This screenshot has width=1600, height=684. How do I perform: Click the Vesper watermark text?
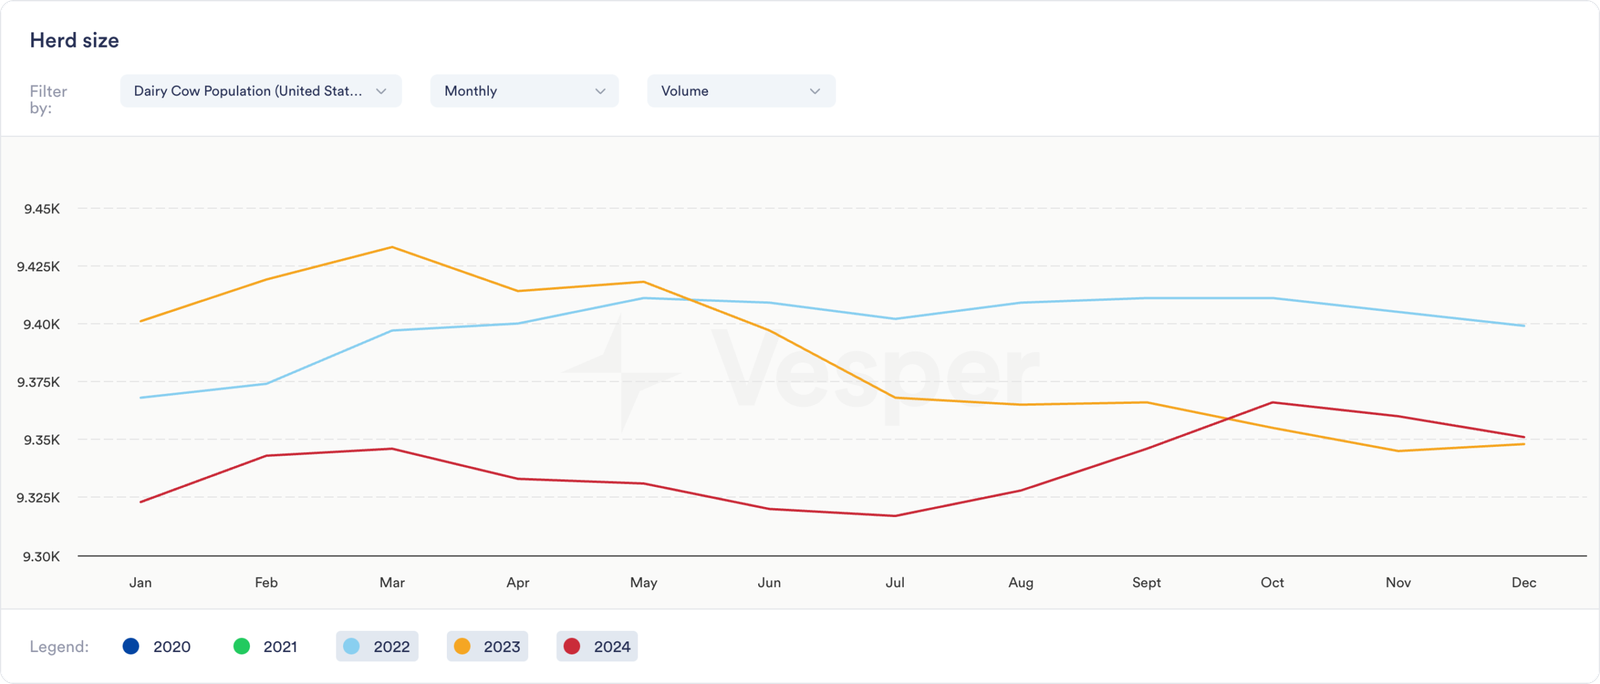tap(875, 372)
